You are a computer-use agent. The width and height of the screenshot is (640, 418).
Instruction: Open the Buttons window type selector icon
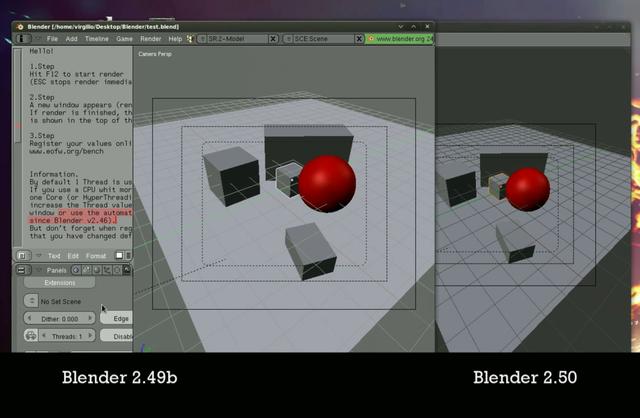22,270
